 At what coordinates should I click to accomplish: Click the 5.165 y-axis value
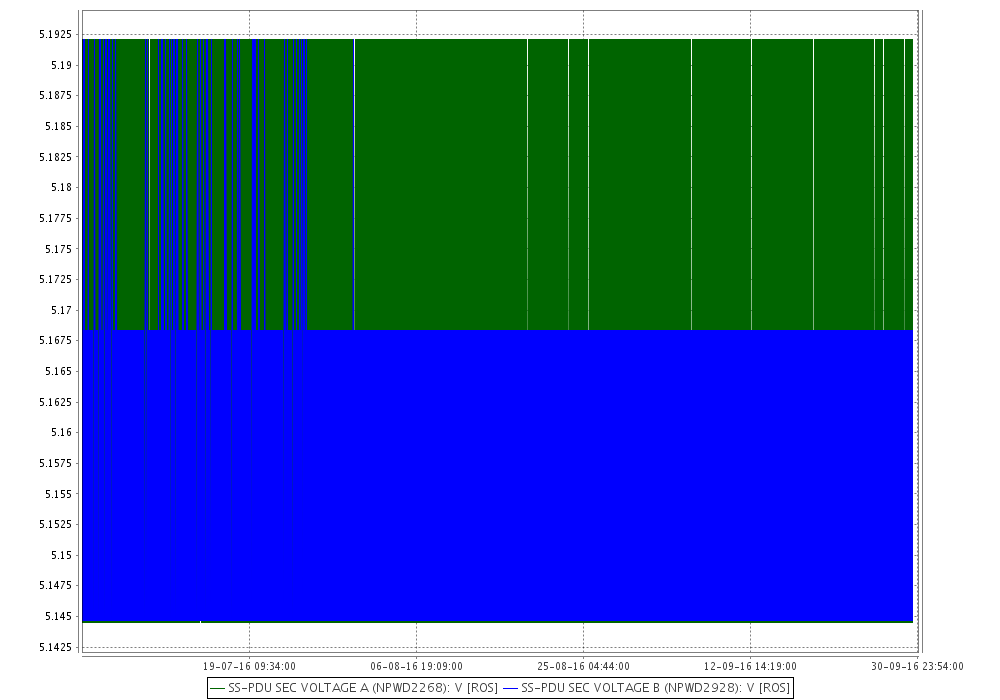pos(59,371)
